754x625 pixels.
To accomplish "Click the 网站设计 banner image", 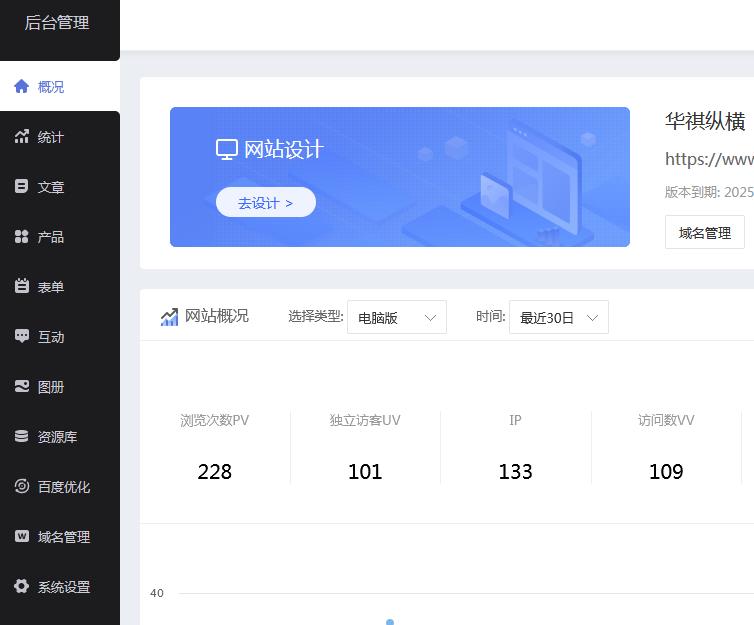I will click(400, 177).
